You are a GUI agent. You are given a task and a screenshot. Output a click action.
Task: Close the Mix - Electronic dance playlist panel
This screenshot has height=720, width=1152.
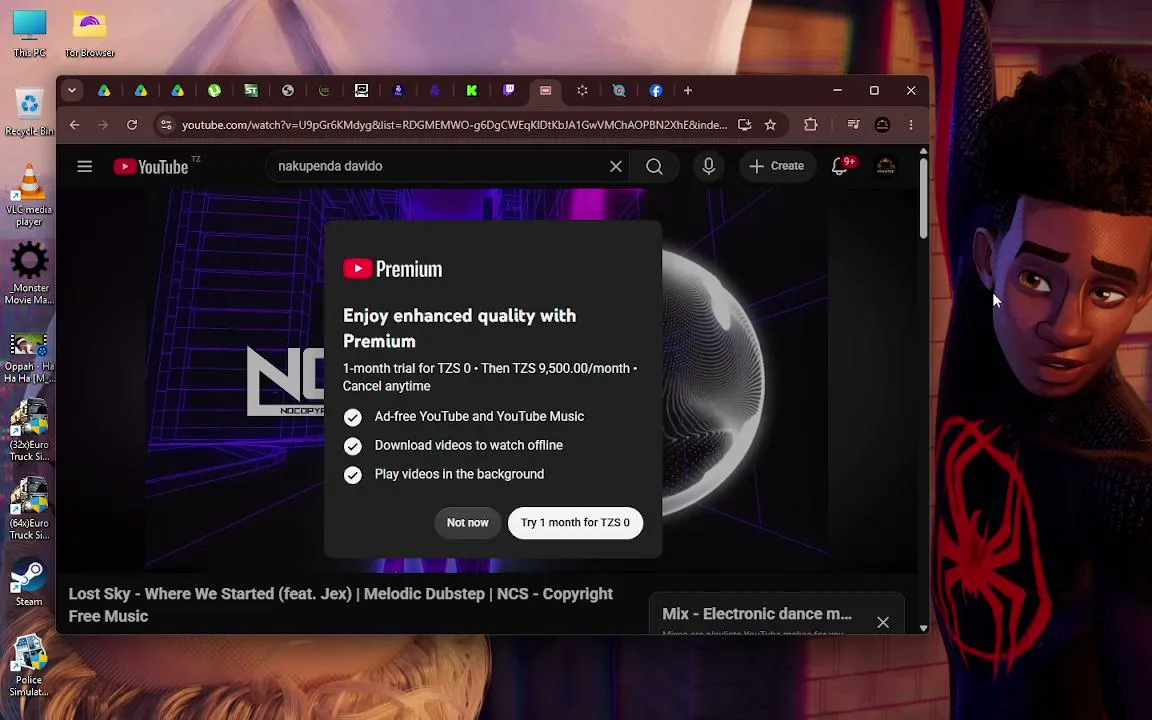click(882, 622)
